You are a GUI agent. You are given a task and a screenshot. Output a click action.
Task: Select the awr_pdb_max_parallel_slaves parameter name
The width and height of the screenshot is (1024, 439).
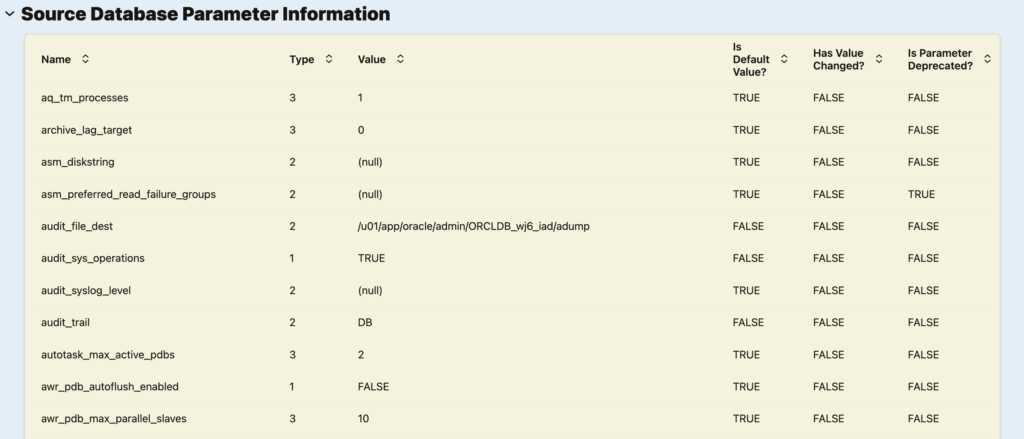coord(113,418)
